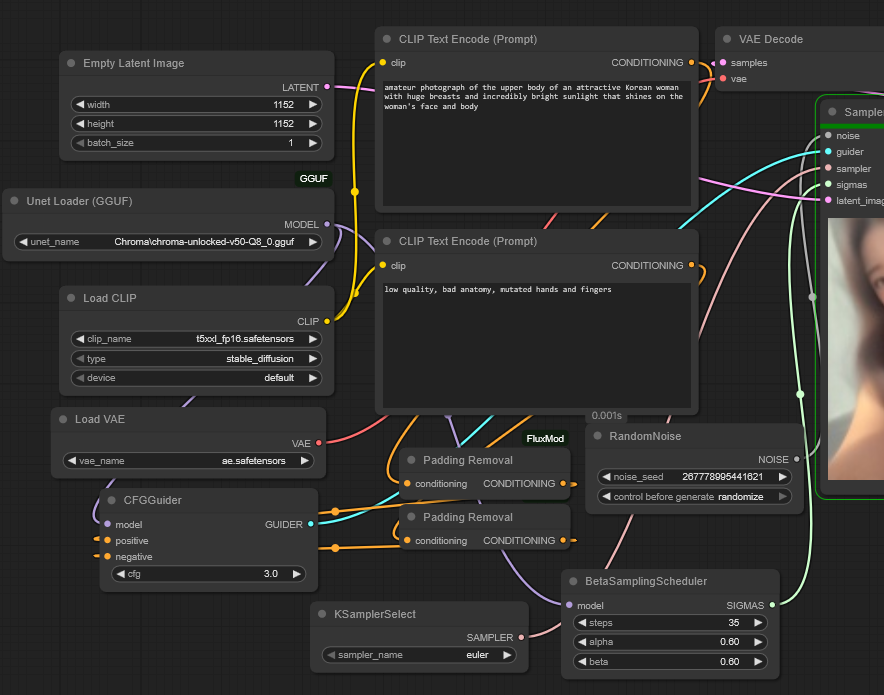884x695 pixels.
Task: Click the SAMPLER output socket on KSamplerSelect
Action: (521, 638)
